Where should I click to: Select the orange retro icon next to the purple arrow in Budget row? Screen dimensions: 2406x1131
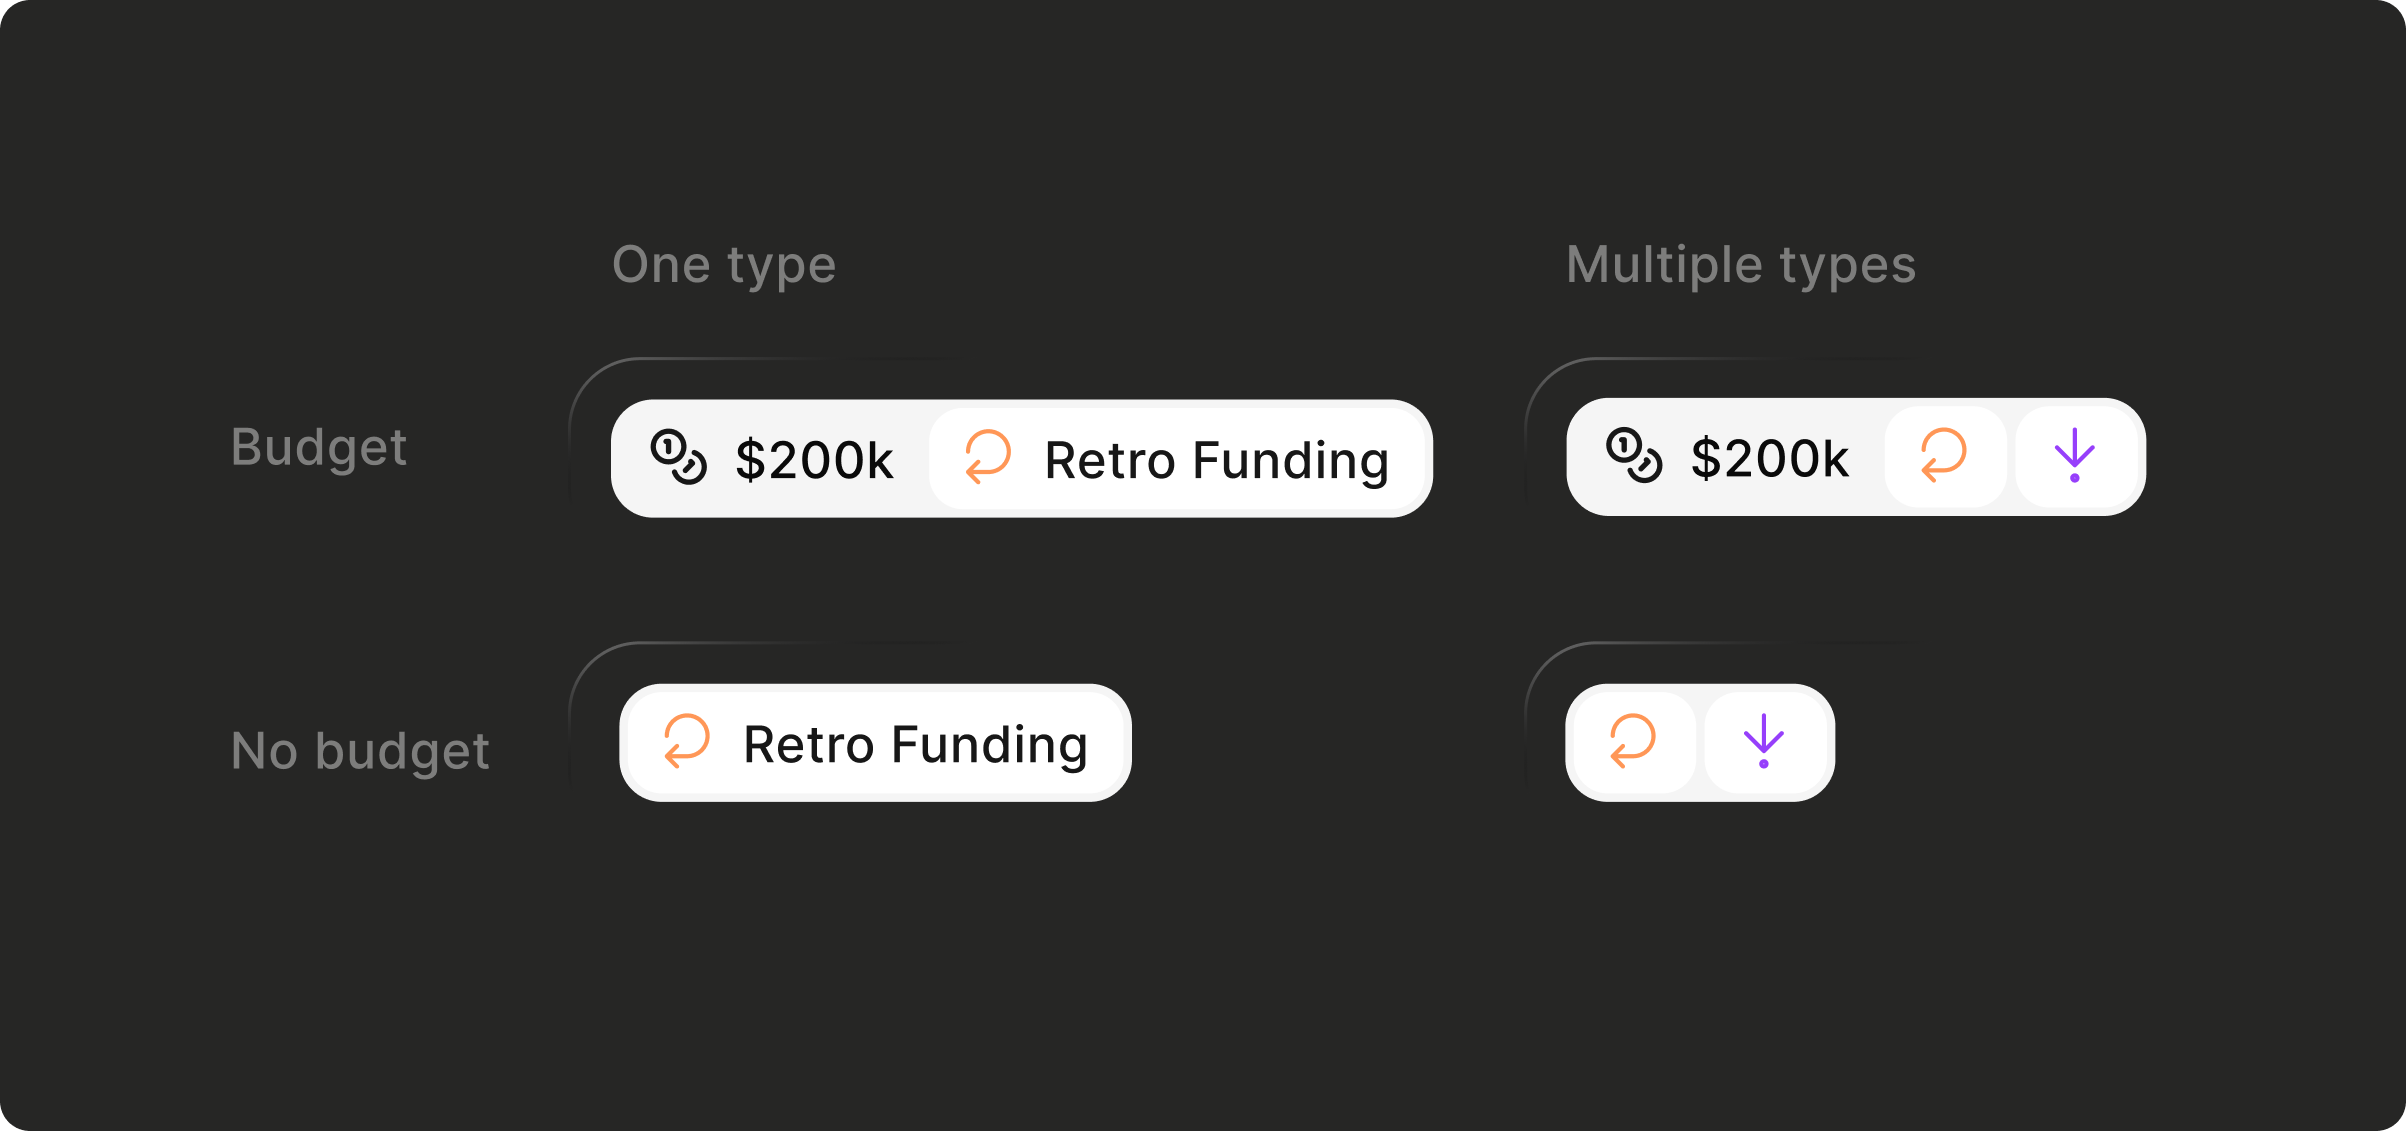point(1944,455)
